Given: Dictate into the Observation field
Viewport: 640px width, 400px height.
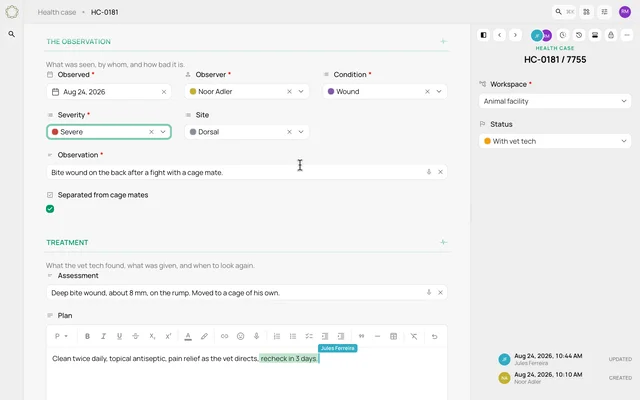Looking at the screenshot, I should (x=429, y=172).
